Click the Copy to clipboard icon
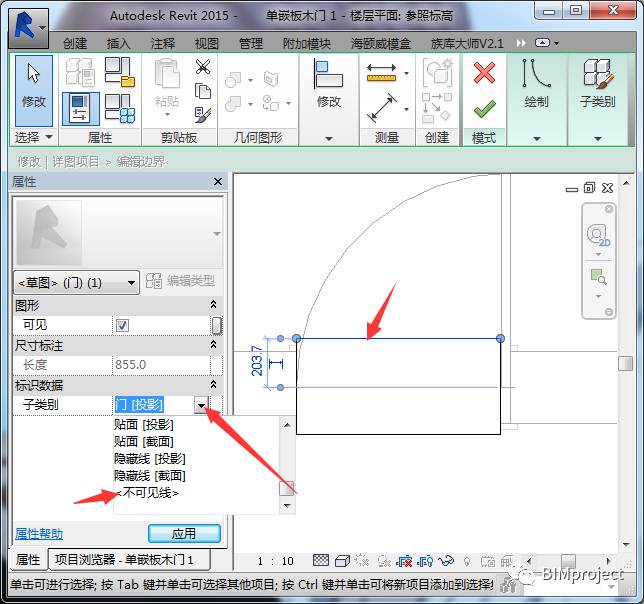Viewport: 644px width, 604px height. (x=202, y=91)
